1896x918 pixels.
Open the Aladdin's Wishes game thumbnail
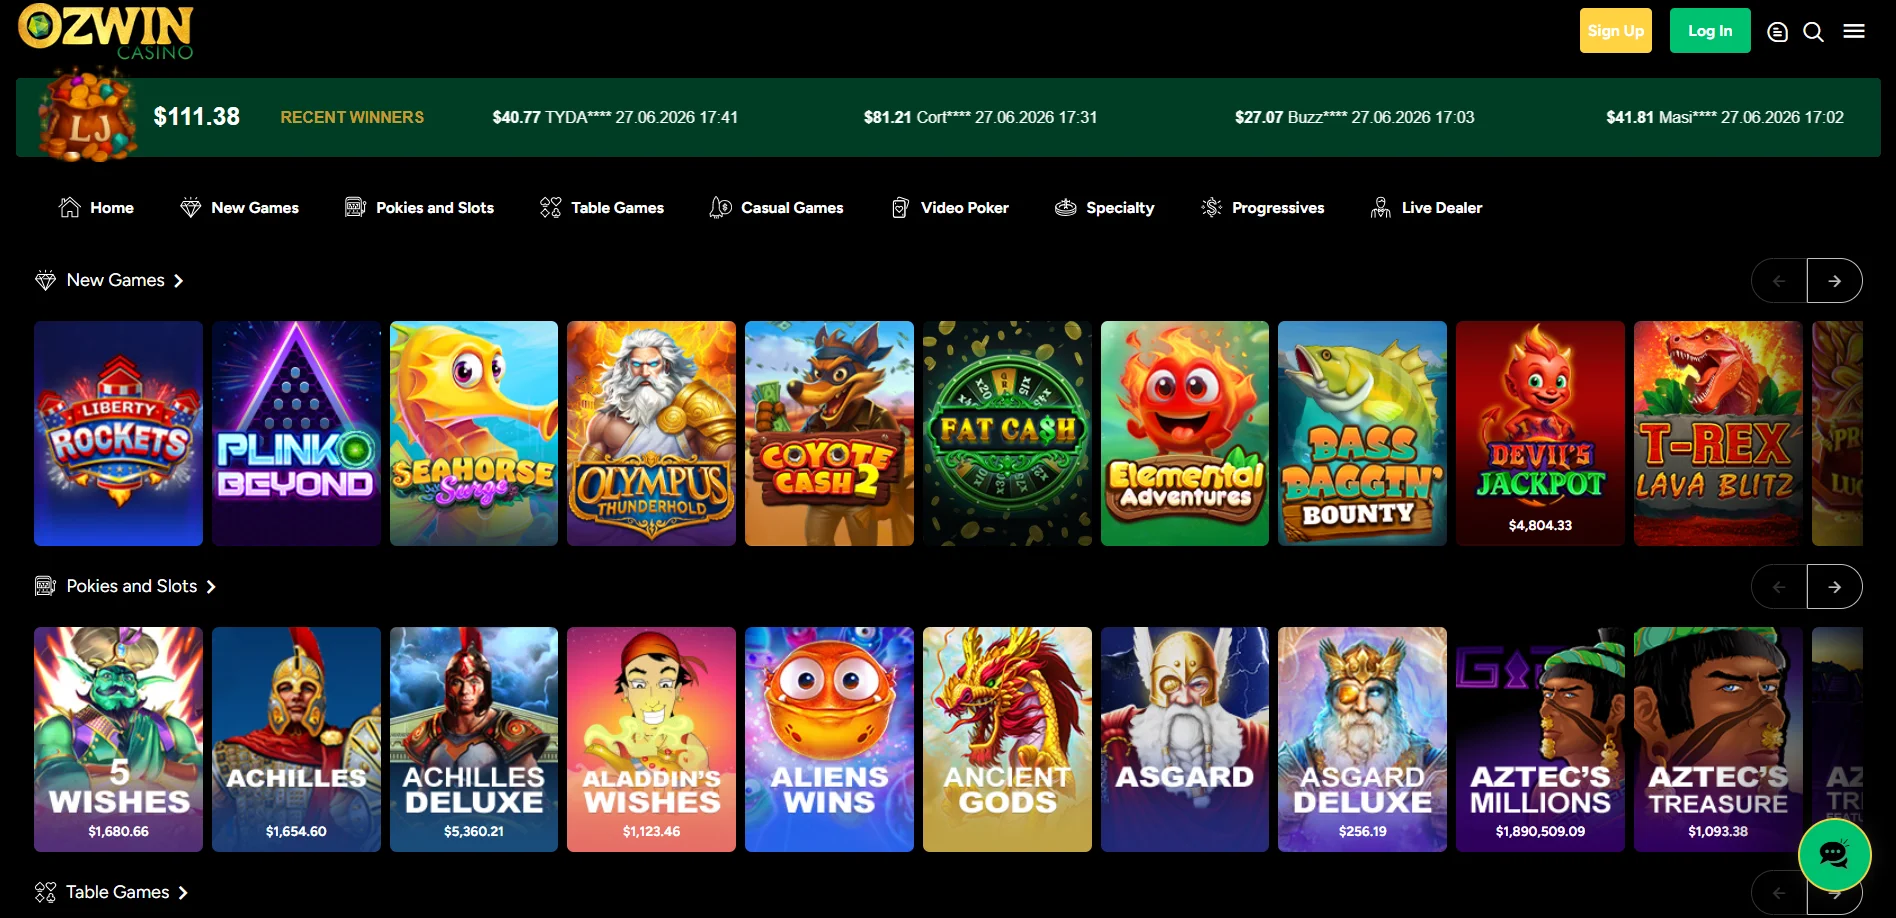pos(651,739)
